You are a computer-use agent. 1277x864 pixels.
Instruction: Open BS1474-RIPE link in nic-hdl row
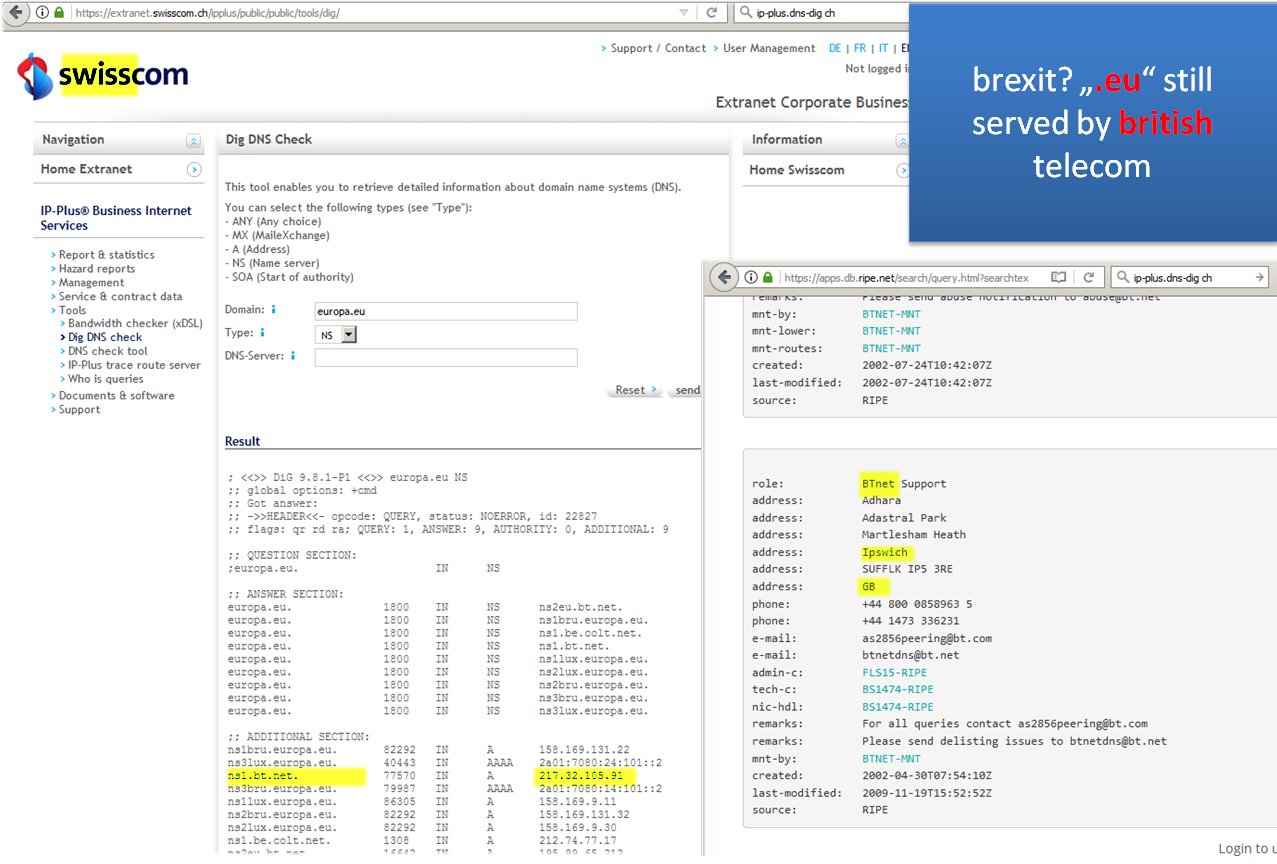click(x=897, y=707)
